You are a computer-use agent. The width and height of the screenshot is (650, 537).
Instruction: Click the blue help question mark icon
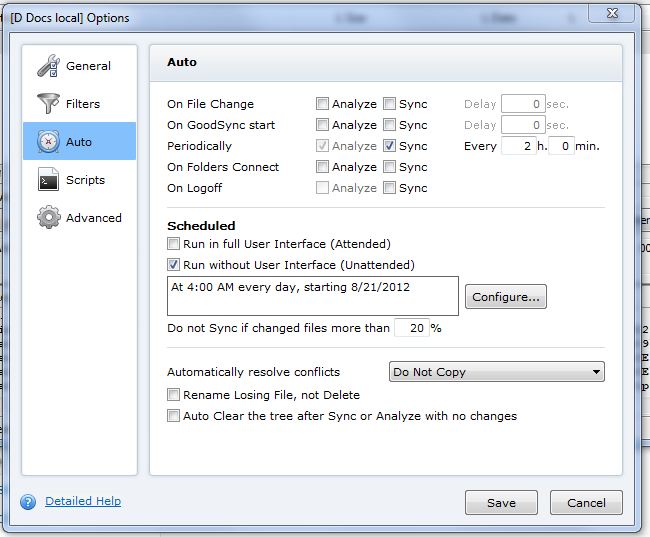[28, 502]
